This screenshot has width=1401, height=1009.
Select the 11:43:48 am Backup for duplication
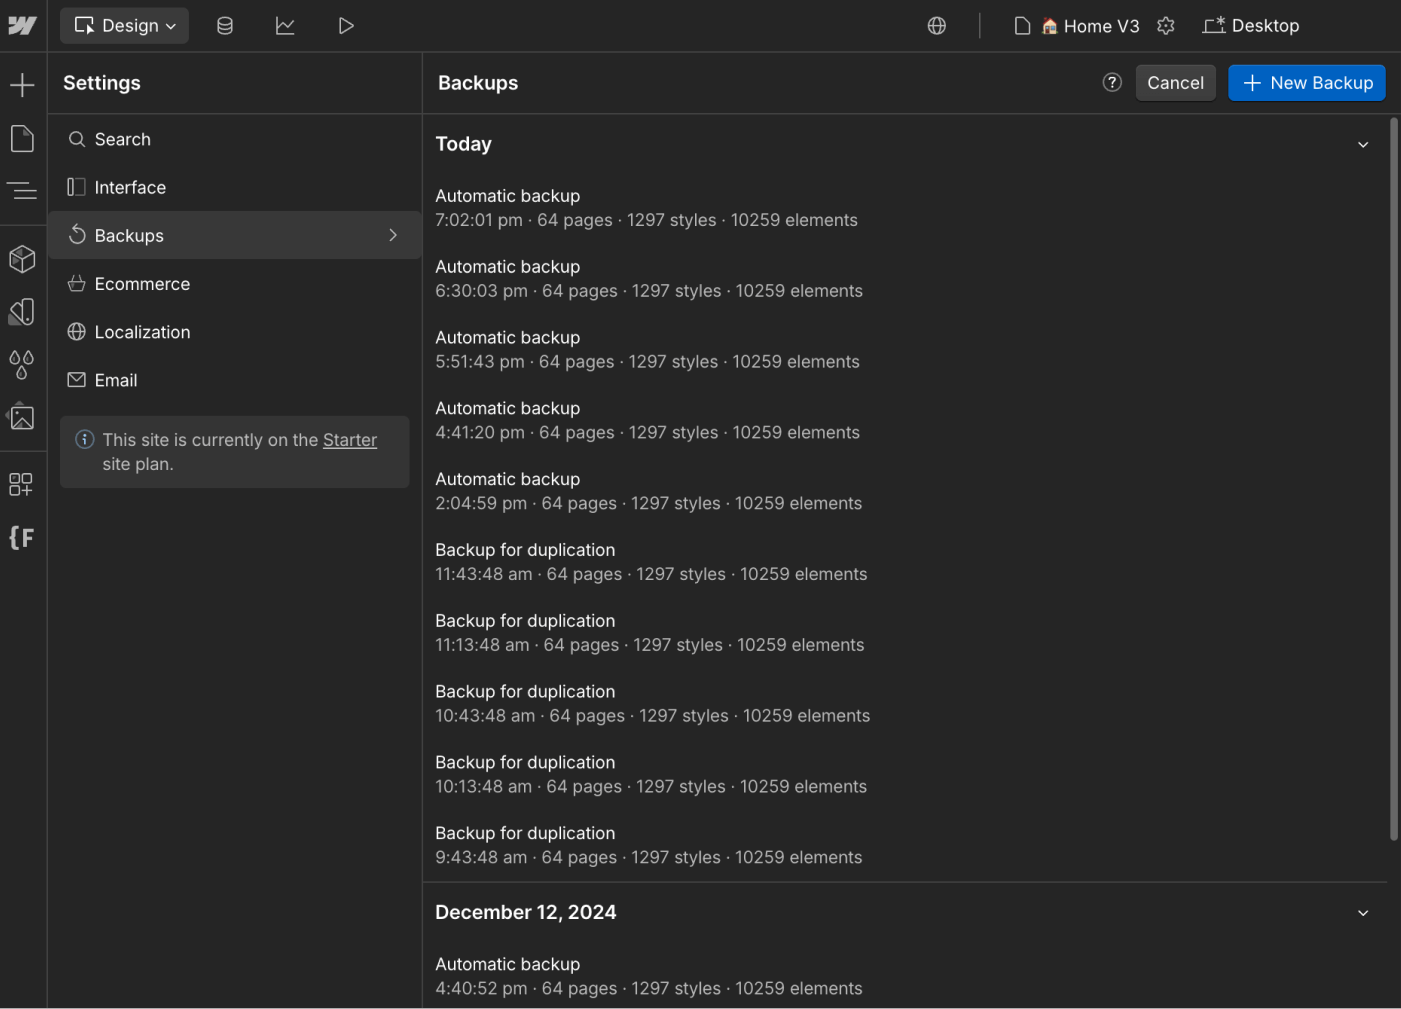[x=650, y=561]
